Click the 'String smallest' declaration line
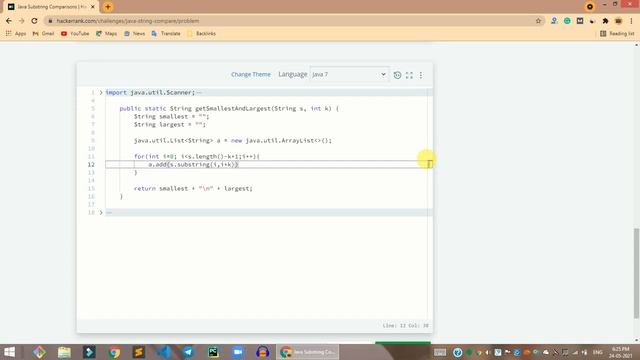 [171, 117]
